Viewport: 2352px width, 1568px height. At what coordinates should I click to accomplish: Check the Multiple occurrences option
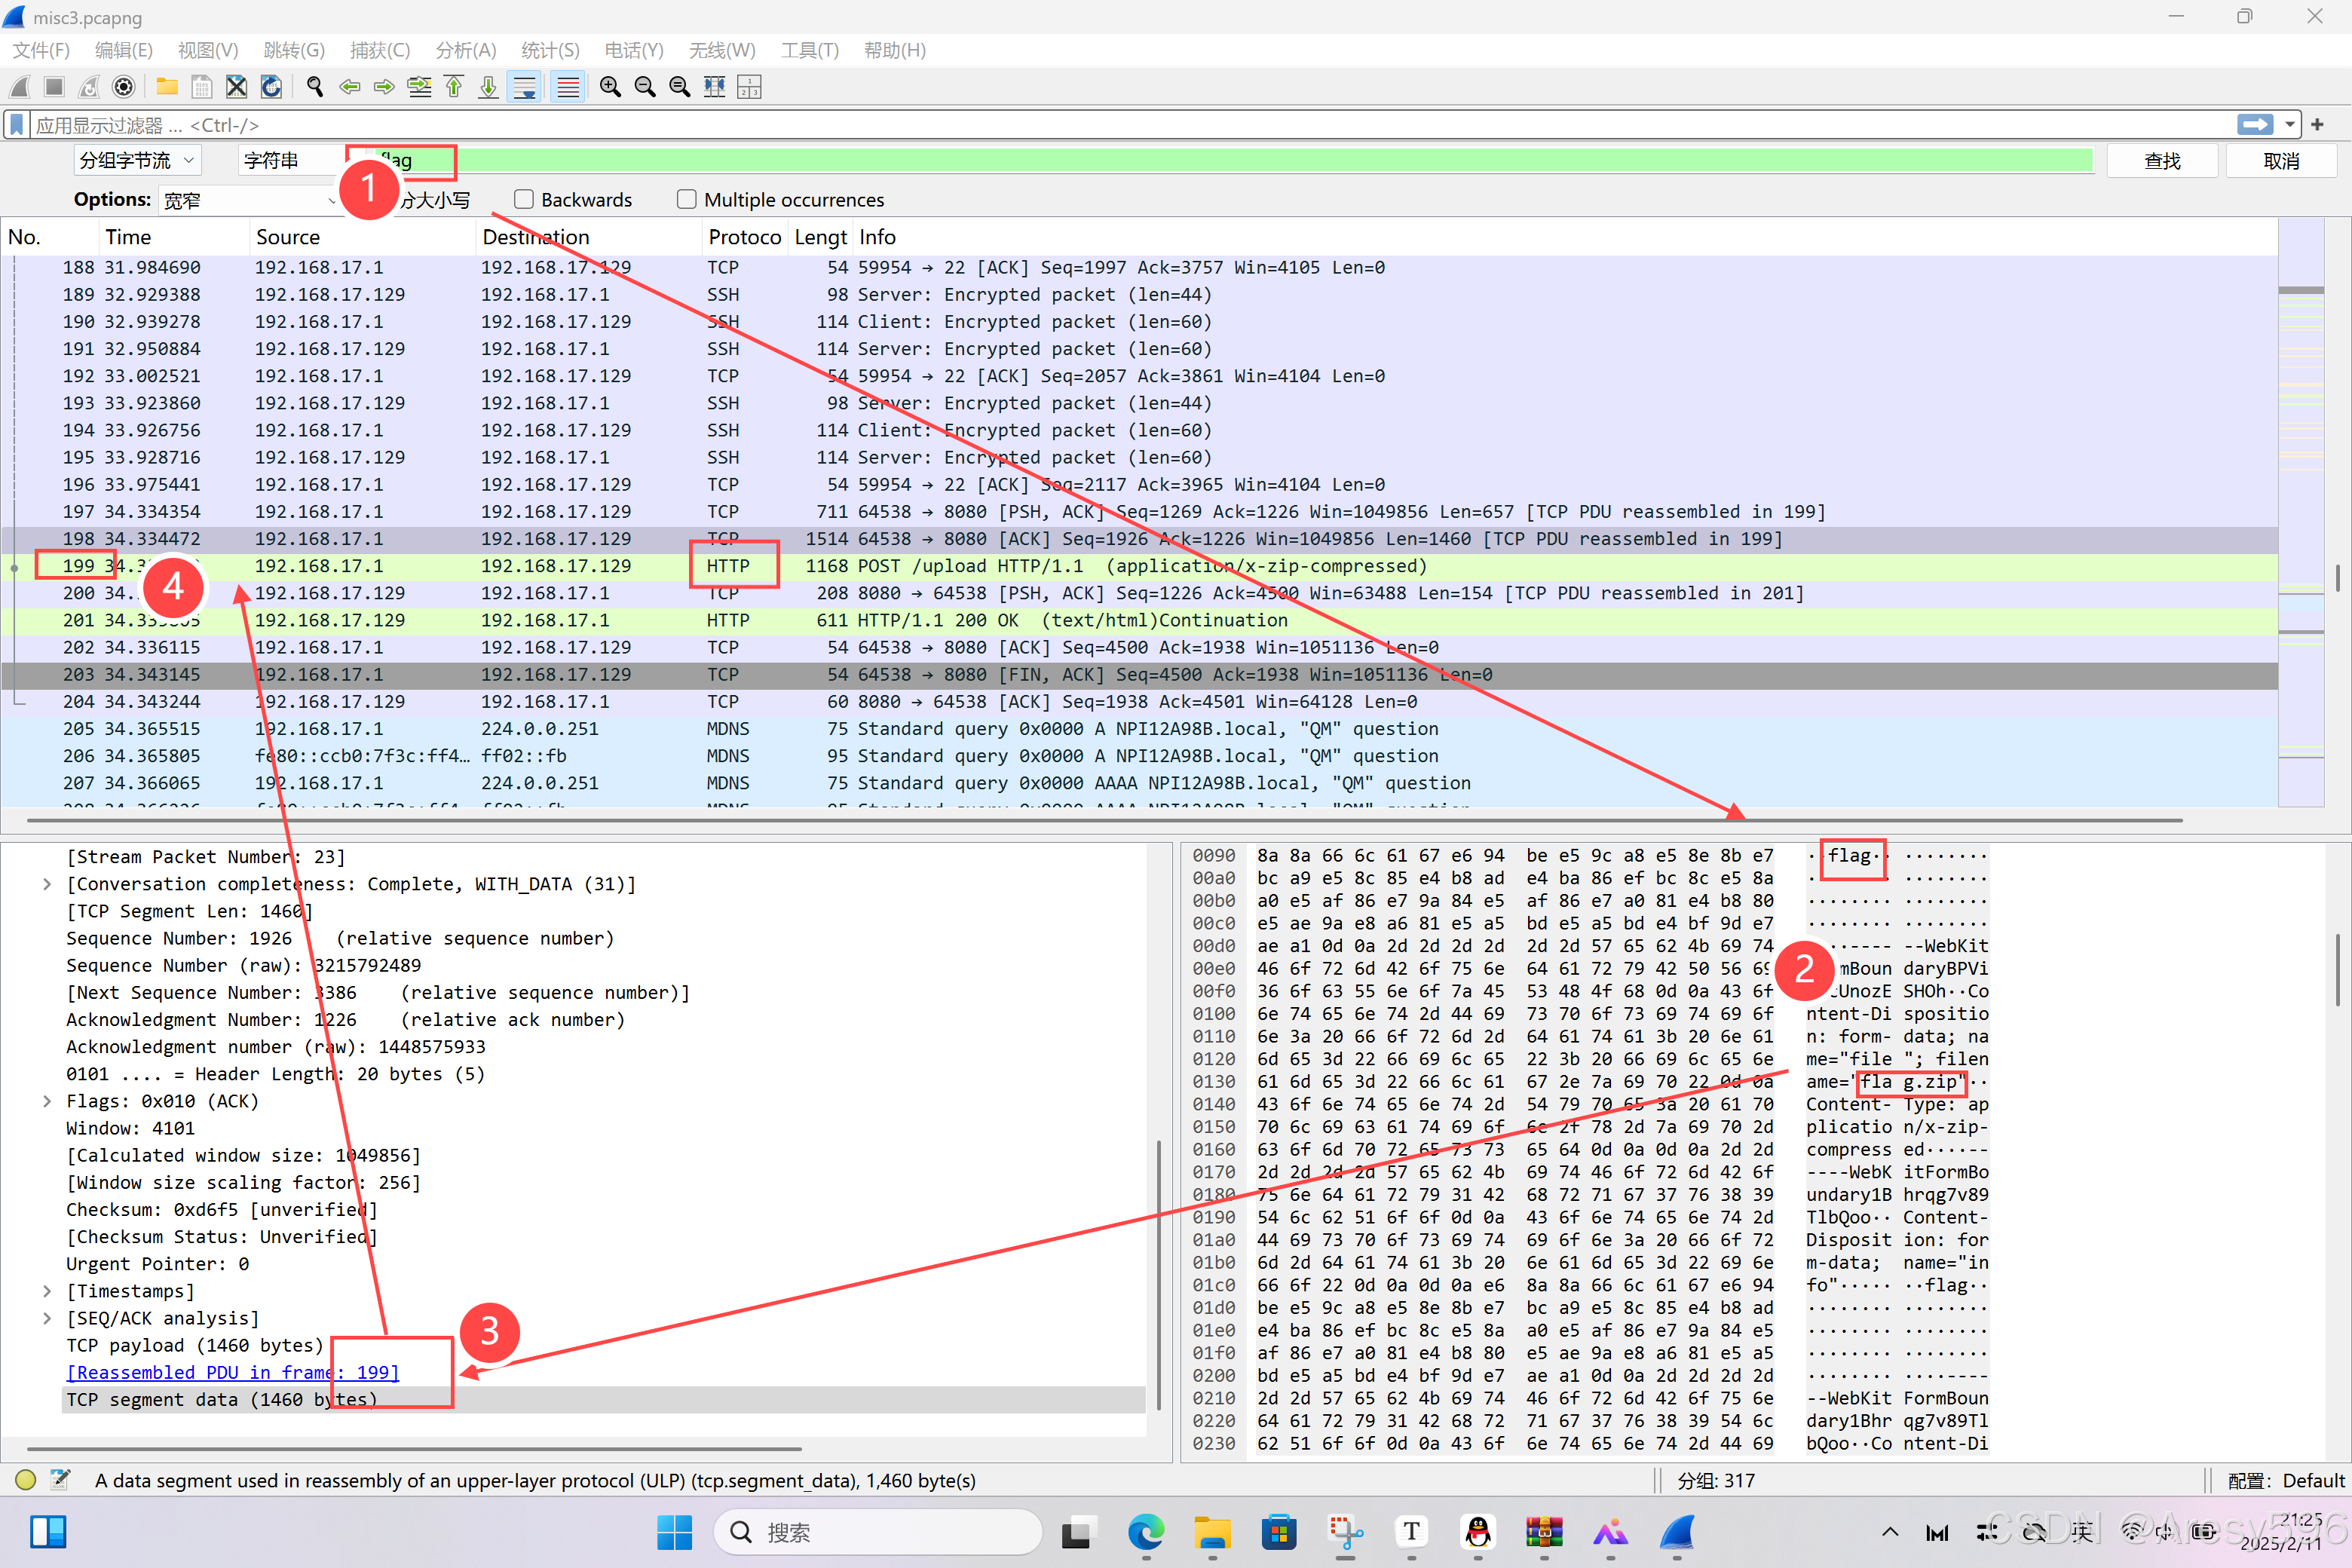(687, 199)
